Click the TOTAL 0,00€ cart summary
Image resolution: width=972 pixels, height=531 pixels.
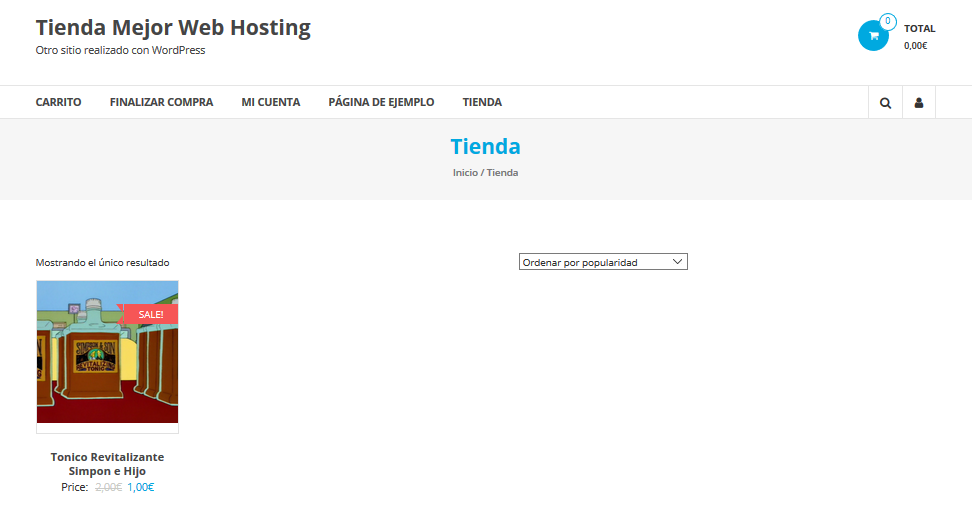(919, 37)
